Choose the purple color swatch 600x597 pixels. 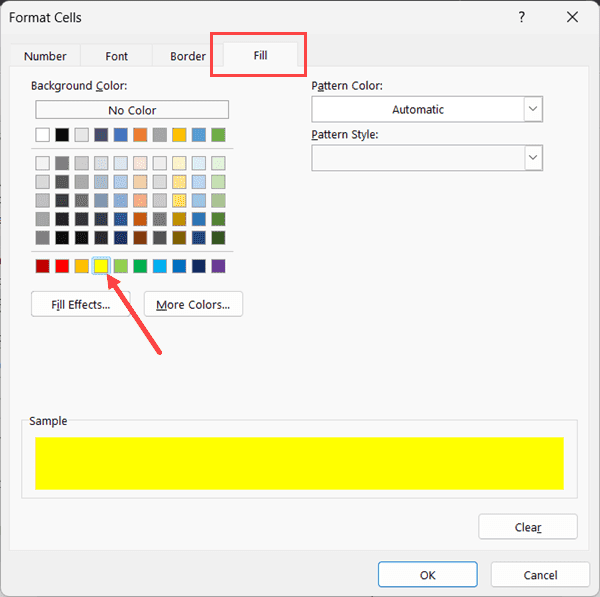pos(218,266)
